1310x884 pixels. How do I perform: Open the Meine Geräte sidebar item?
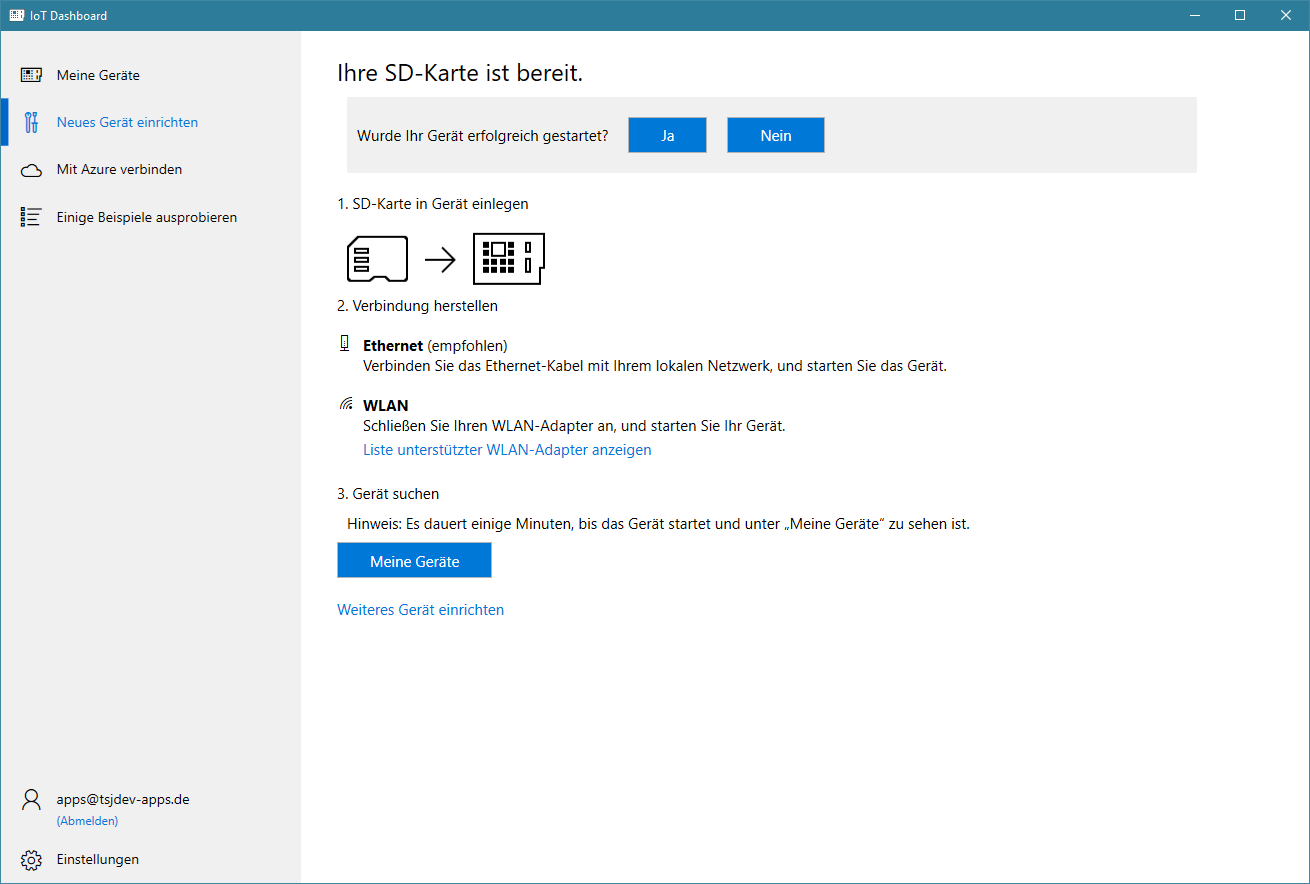pyautogui.click(x=98, y=75)
